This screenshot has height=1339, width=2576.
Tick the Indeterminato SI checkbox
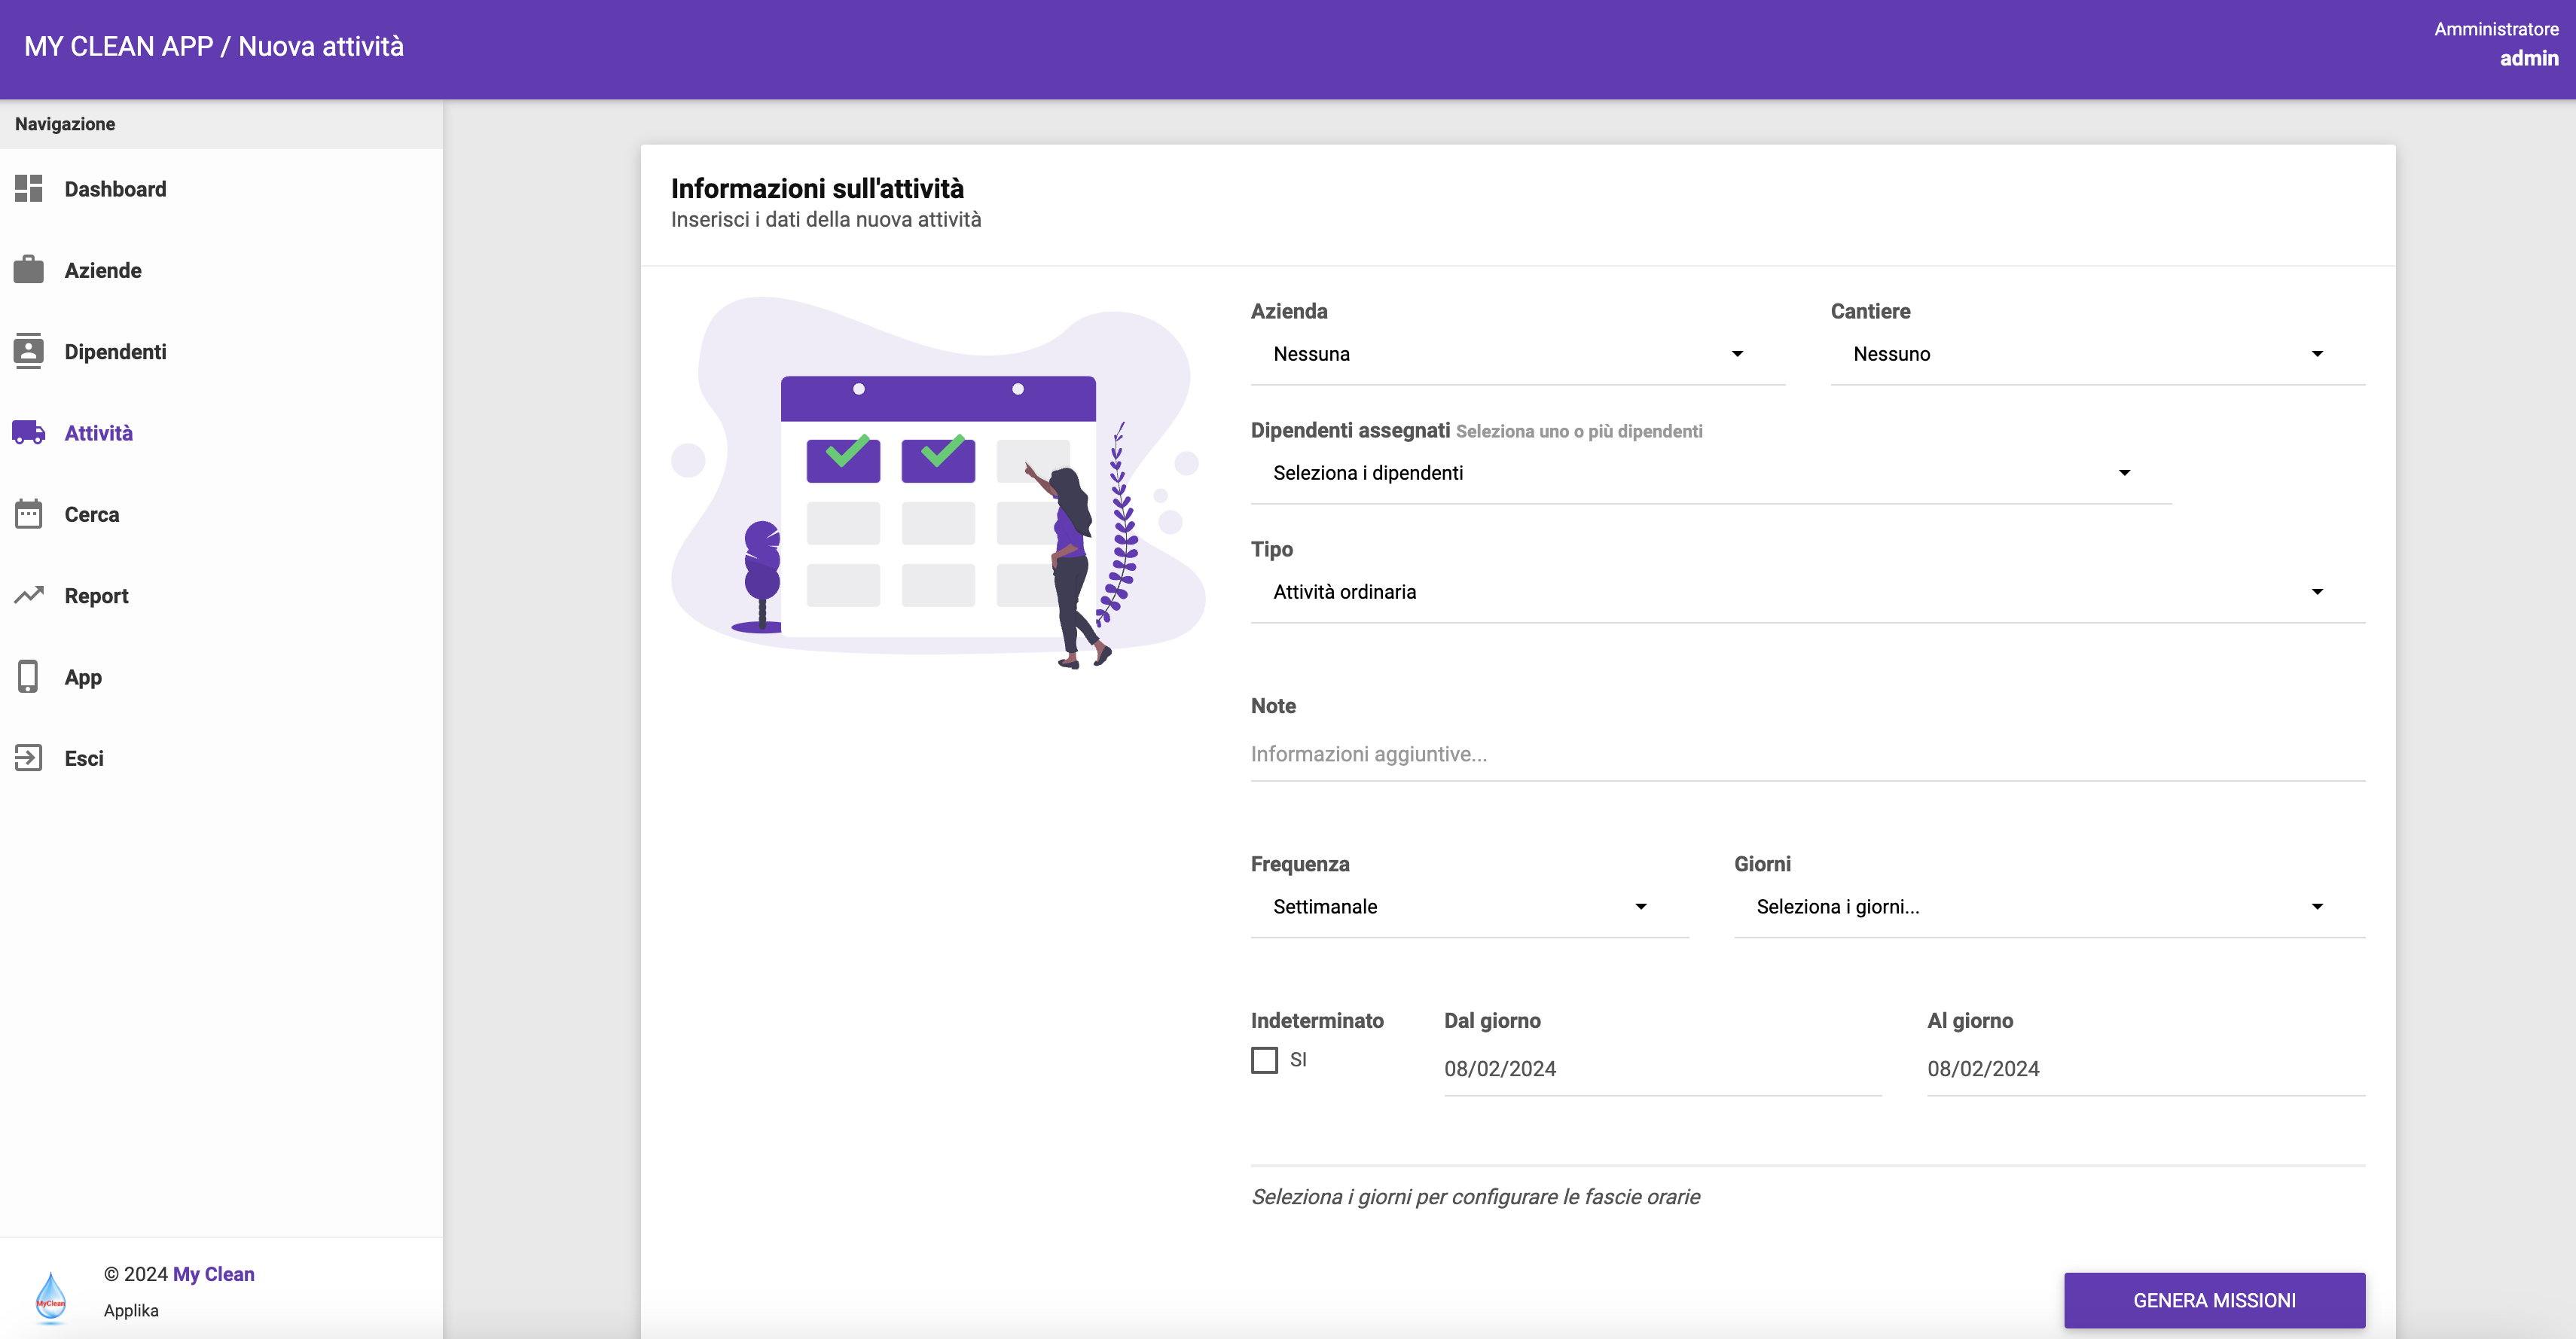[x=1264, y=1059]
